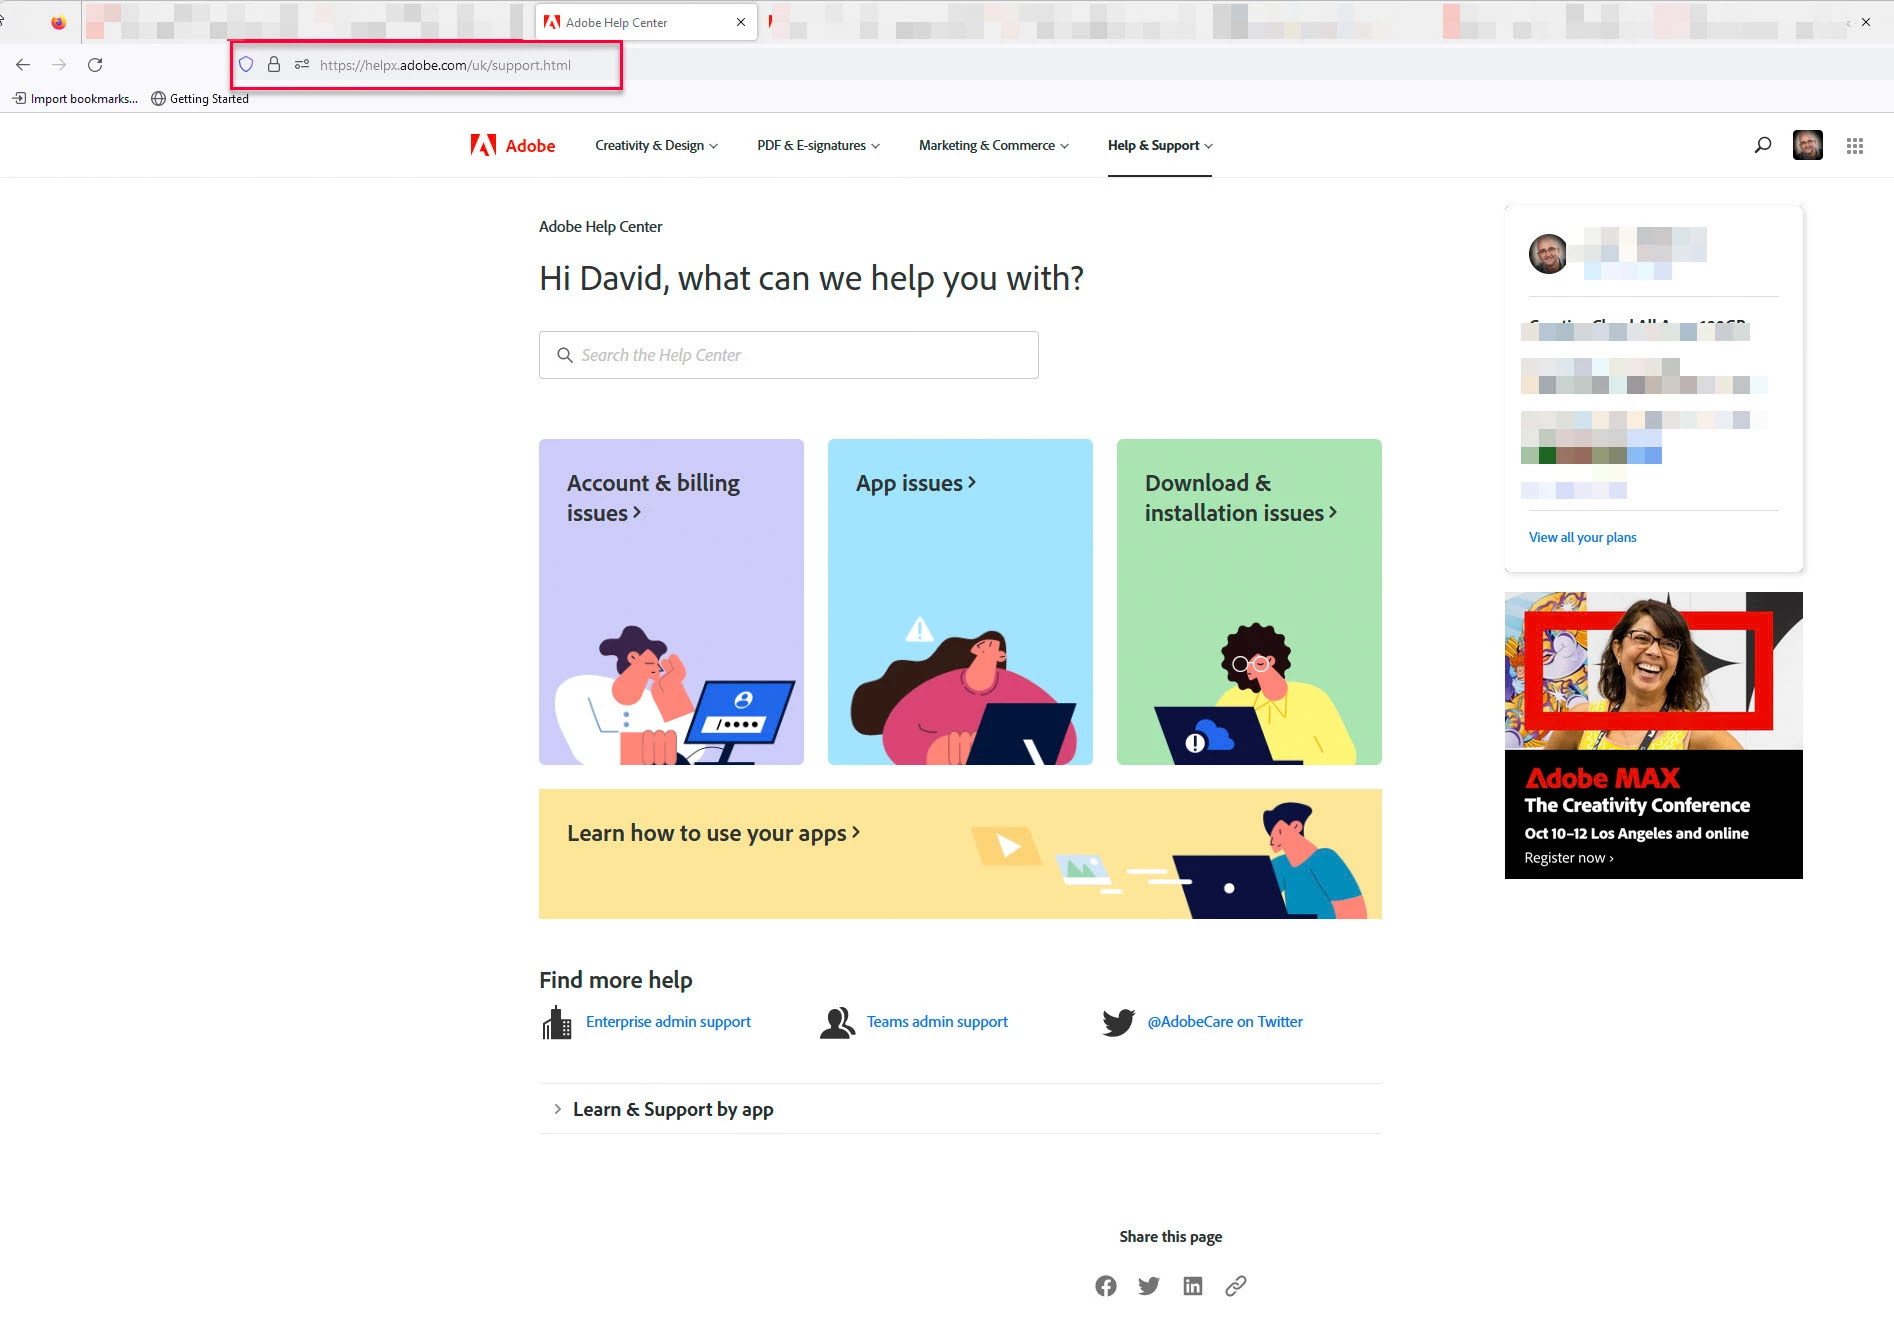The width and height of the screenshot is (1894, 1336).
Task: Expand PDF & E-signatures menu
Action: [818, 146]
